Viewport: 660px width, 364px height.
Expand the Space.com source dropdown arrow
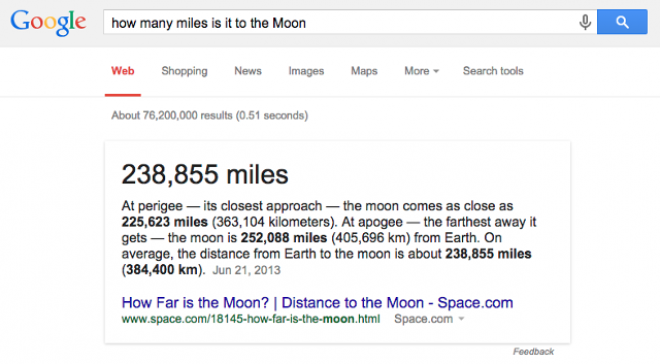461,319
